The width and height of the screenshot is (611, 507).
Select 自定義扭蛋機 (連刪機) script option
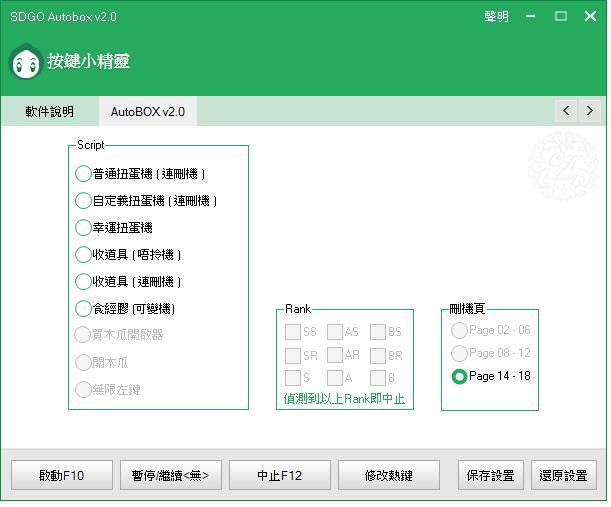(x=84, y=201)
